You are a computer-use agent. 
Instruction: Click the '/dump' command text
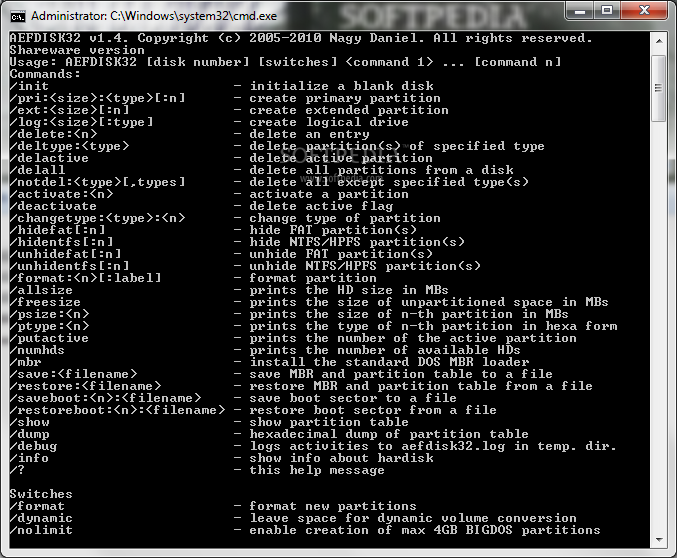(x=29, y=434)
